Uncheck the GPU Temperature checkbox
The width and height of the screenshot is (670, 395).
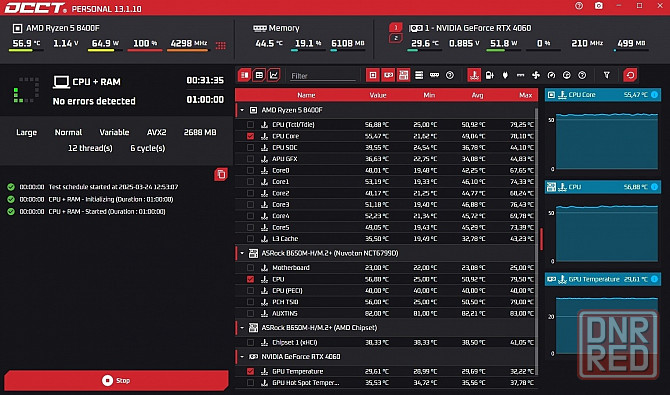(250, 371)
